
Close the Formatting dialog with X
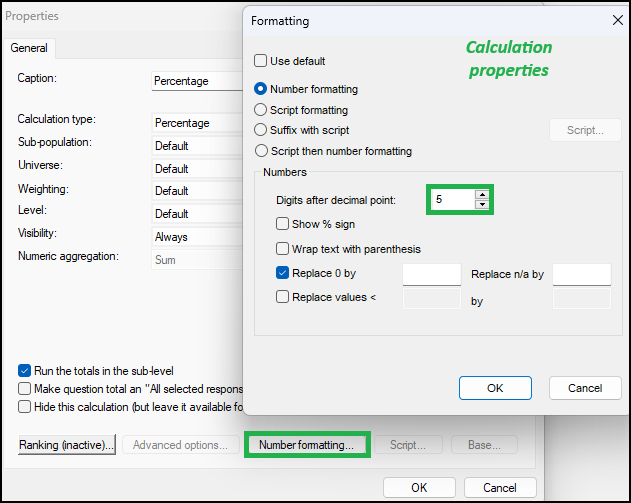tap(618, 20)
